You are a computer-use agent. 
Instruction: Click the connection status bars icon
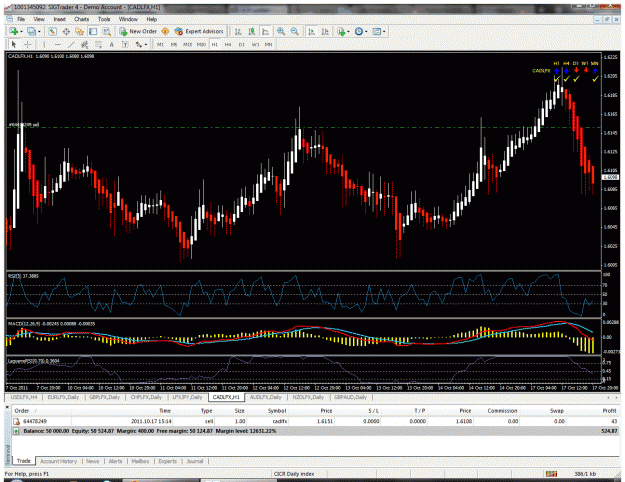tap(552, 474)
